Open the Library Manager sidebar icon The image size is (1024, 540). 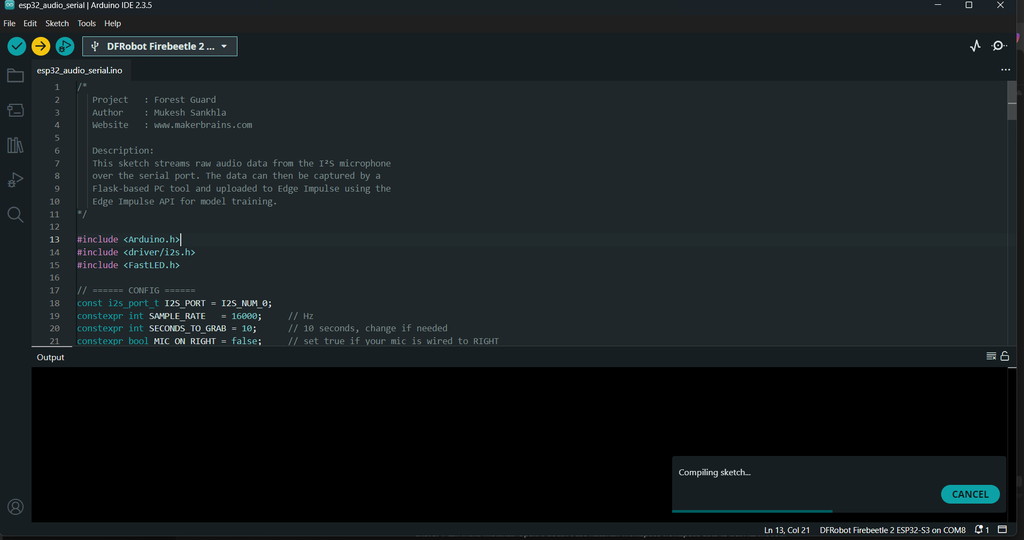pyautogui.click(x=15, y=145)
